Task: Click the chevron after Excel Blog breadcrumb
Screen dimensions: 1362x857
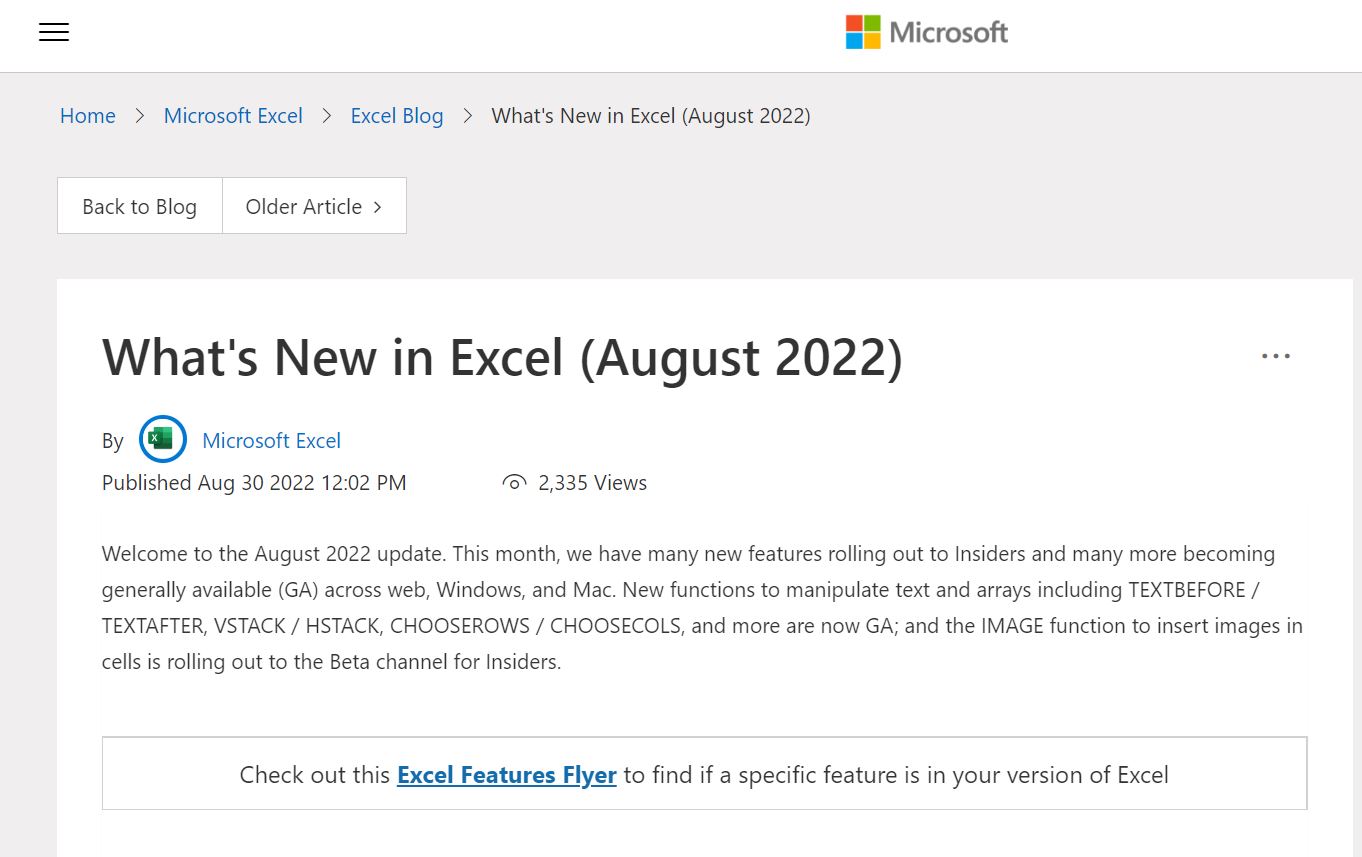Action: point(467,116)
